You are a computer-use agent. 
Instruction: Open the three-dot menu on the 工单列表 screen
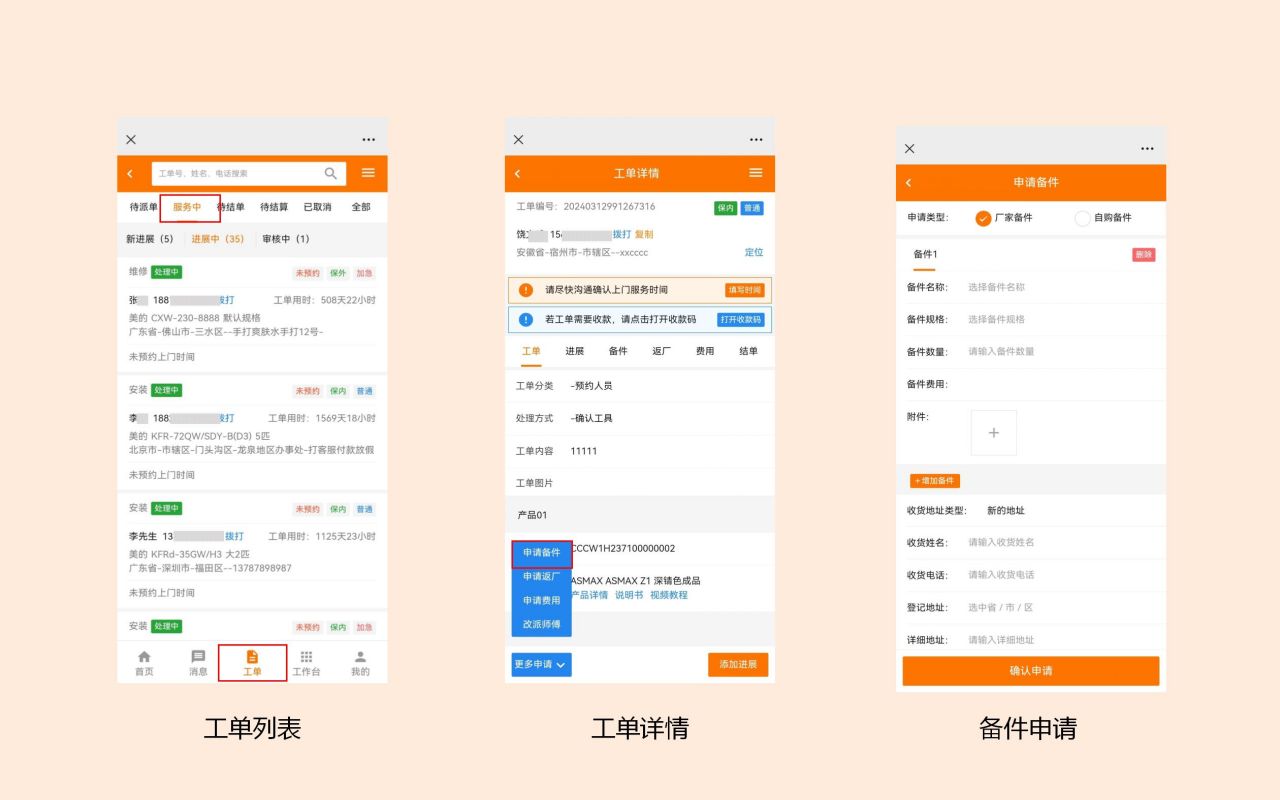tap(369, 139)
